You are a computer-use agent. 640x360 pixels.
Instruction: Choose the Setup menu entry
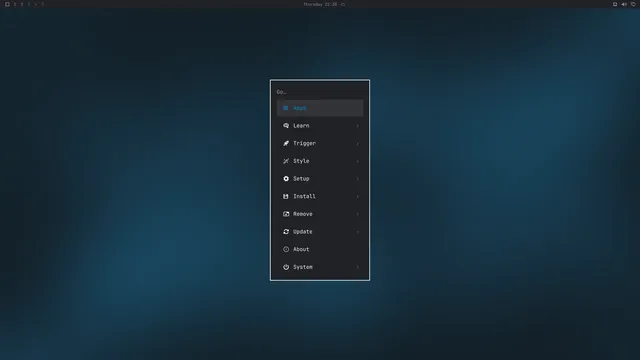[x=320, y=179]
